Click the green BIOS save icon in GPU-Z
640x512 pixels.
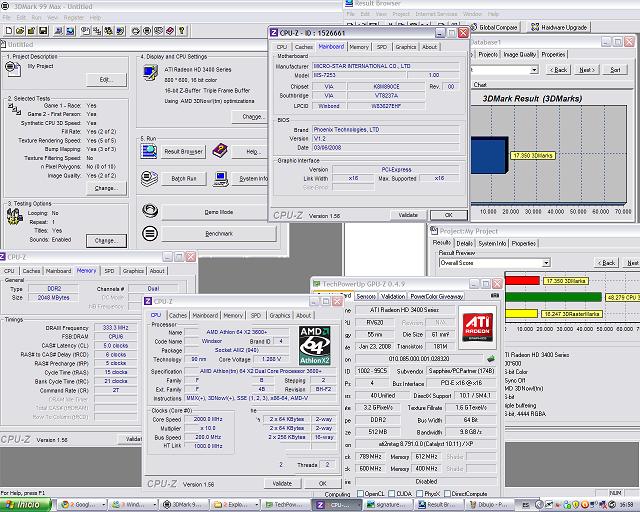(x=491, y=358)
